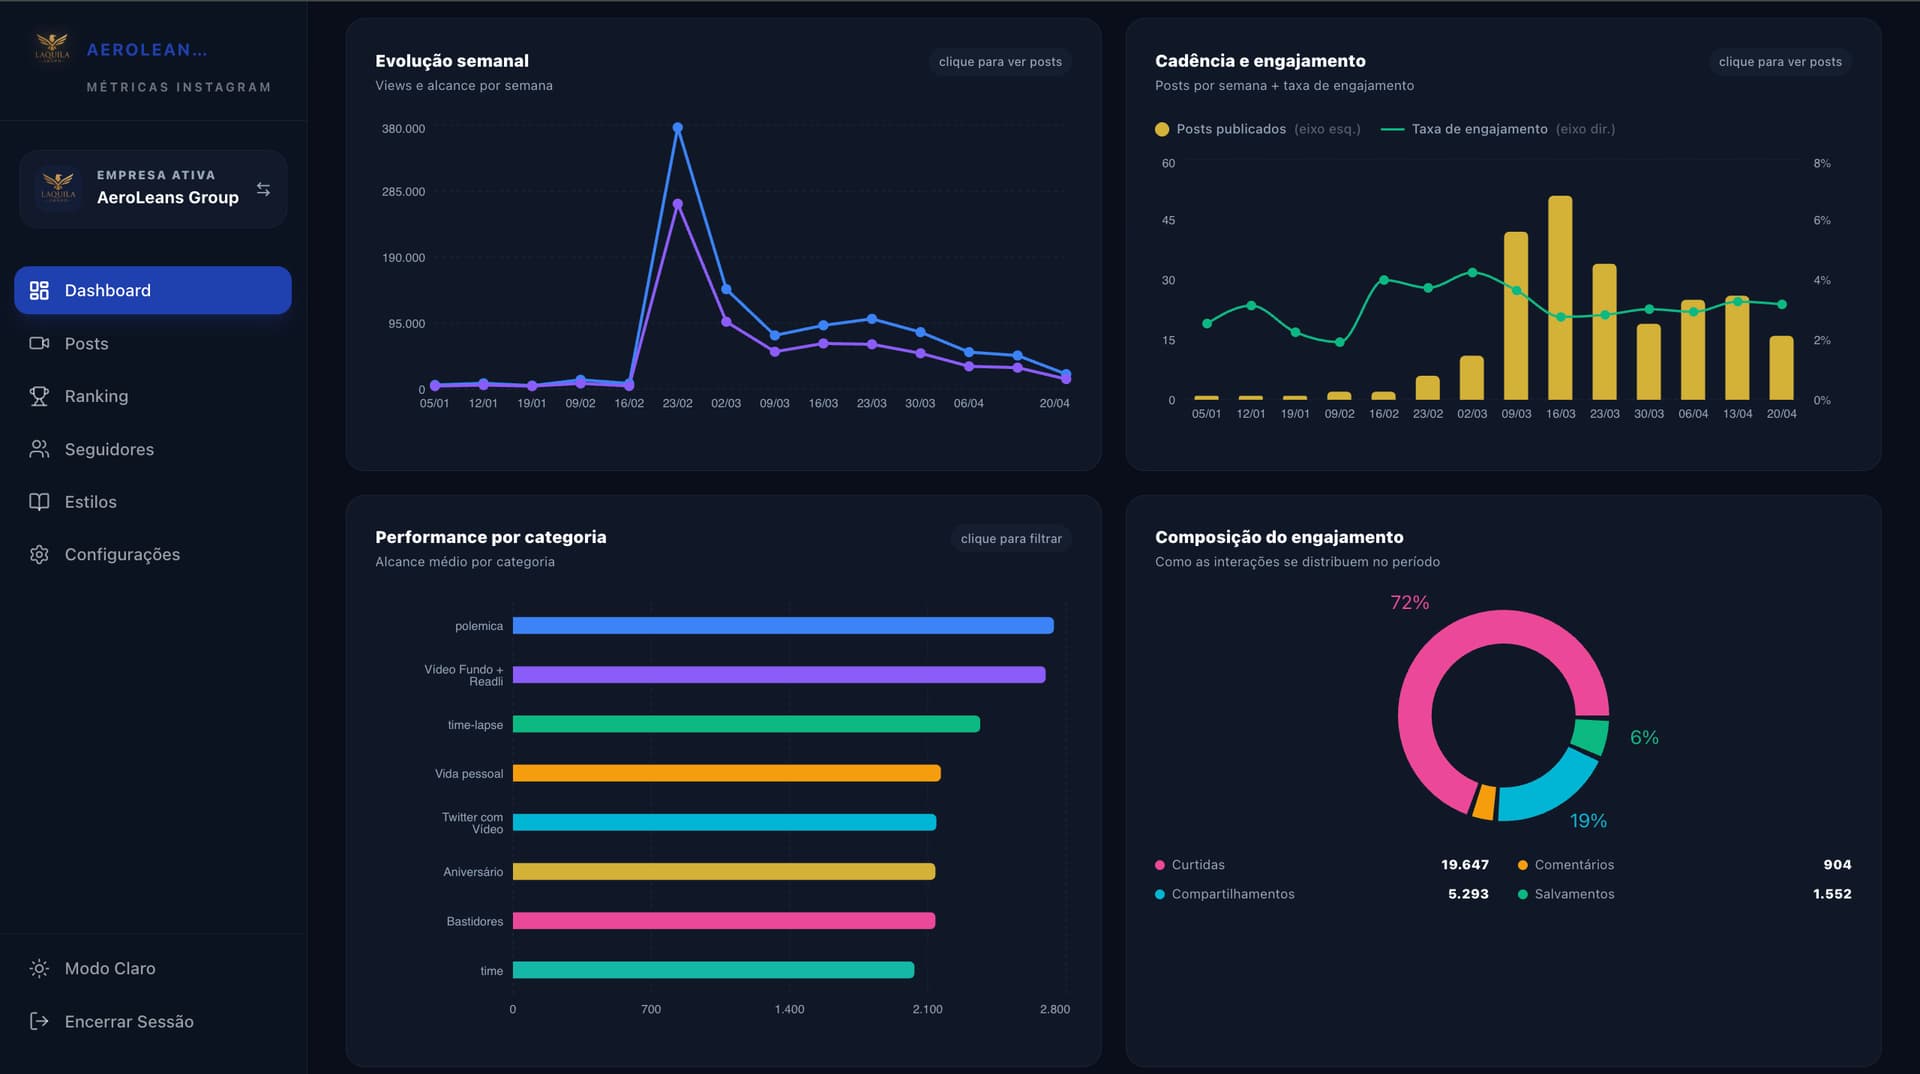Go to Seguidores section
The width and height of the screenshot is (1920, 1074).
coord(109,449)
